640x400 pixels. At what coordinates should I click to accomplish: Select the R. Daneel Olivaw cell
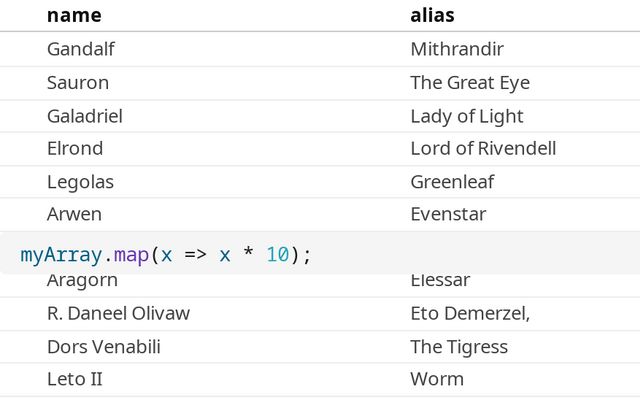pos(118,313)
